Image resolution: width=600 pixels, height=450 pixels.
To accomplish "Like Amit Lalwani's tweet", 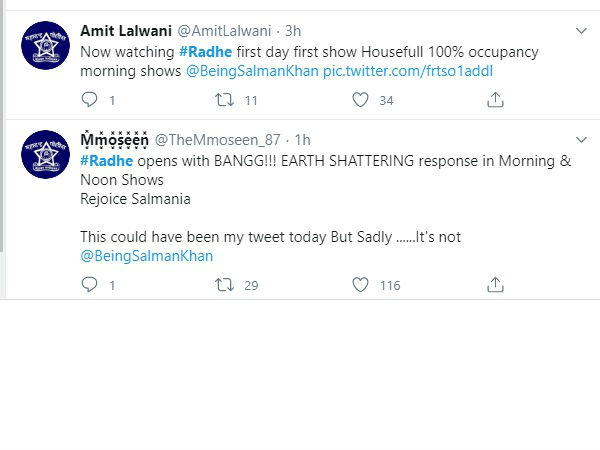I will 360,100.
